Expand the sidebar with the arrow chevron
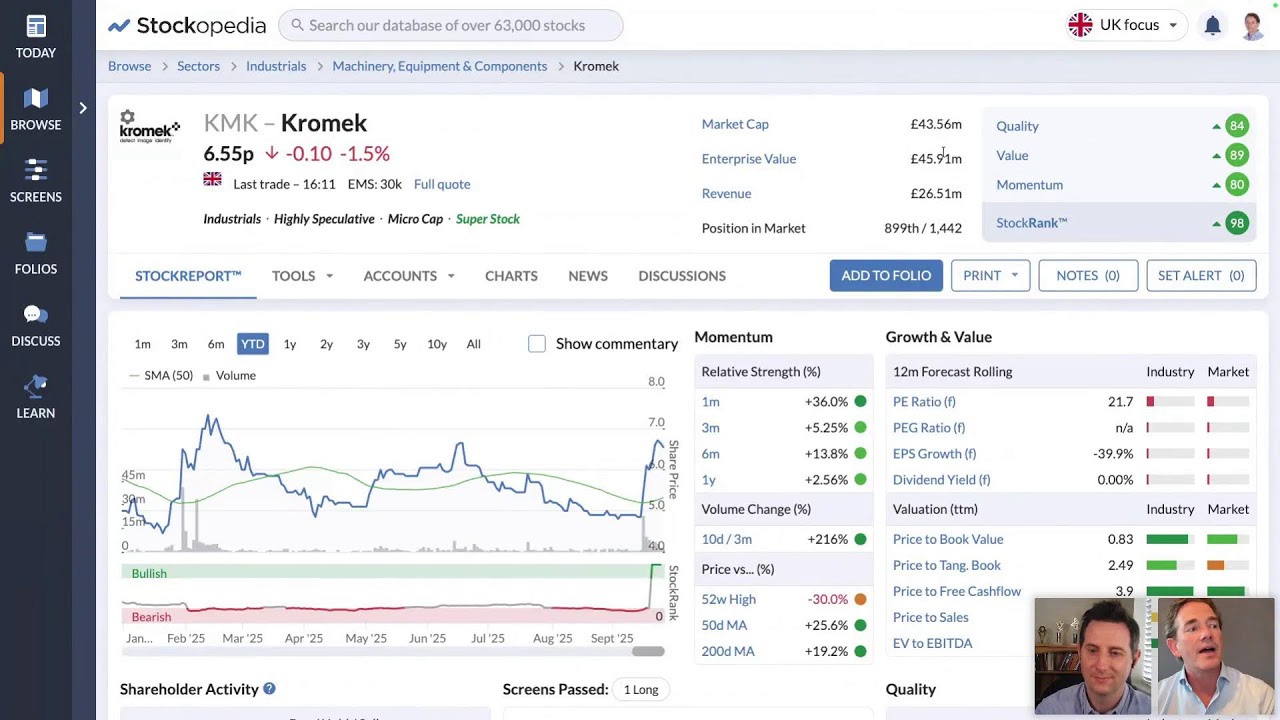This screenshot has width=1280, height=720. [83, 108]
